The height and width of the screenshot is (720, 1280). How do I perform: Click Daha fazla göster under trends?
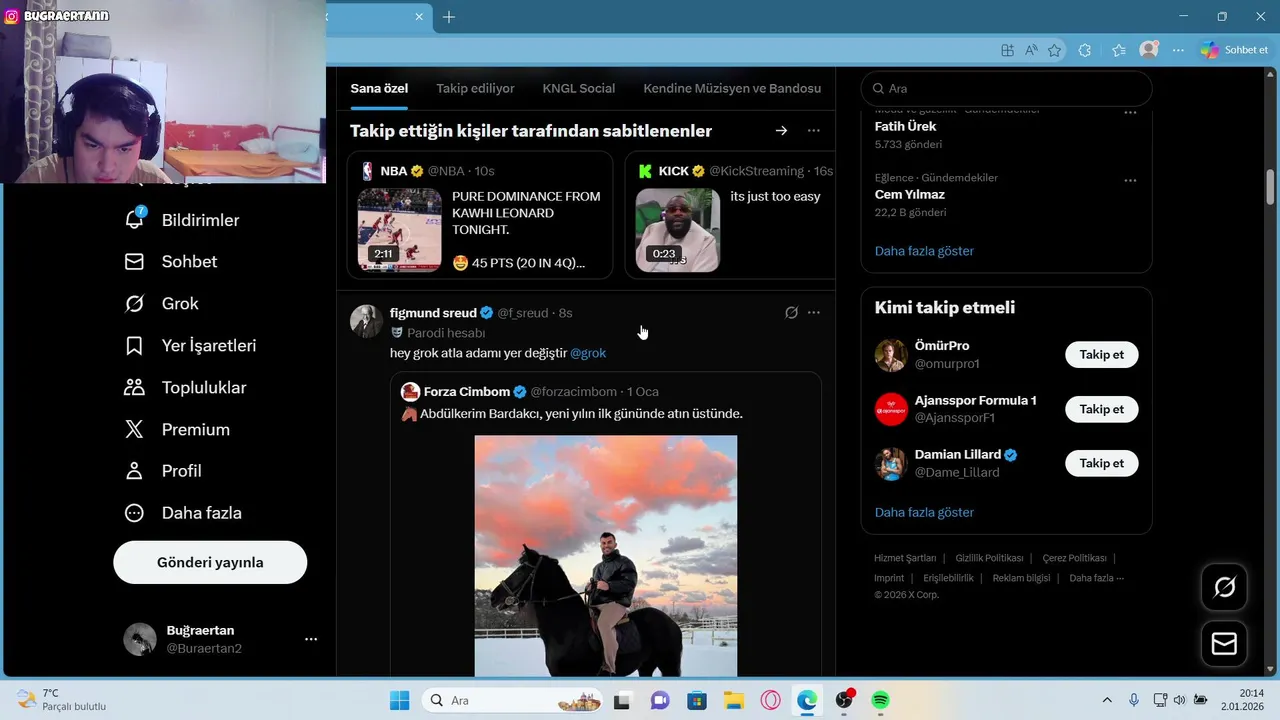click(924, 251)
